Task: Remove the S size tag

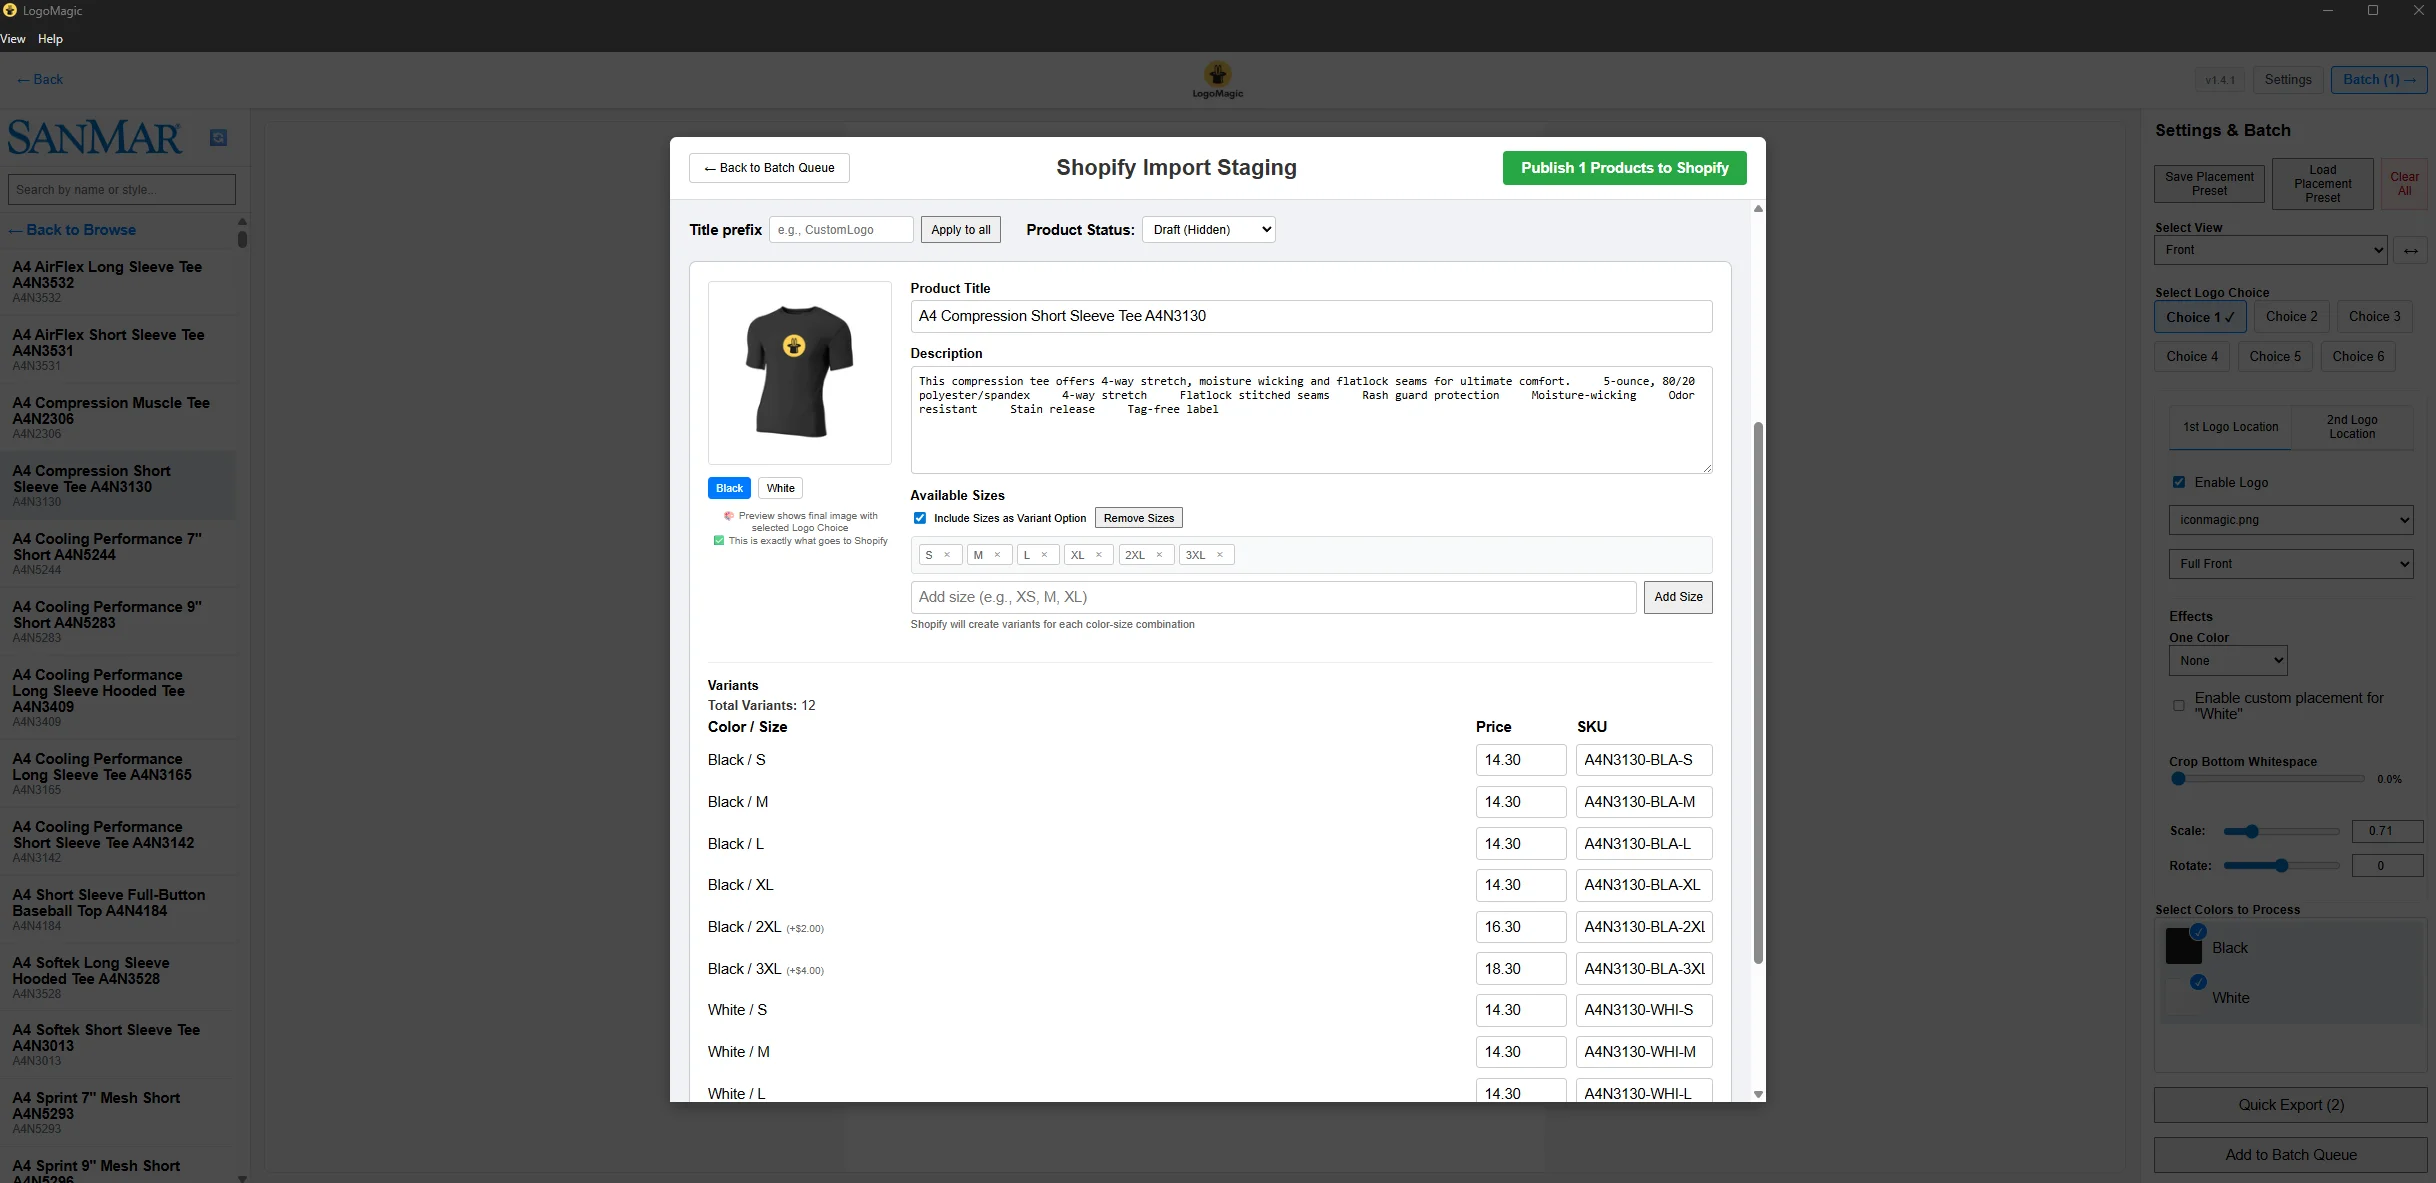Action: 947,555
